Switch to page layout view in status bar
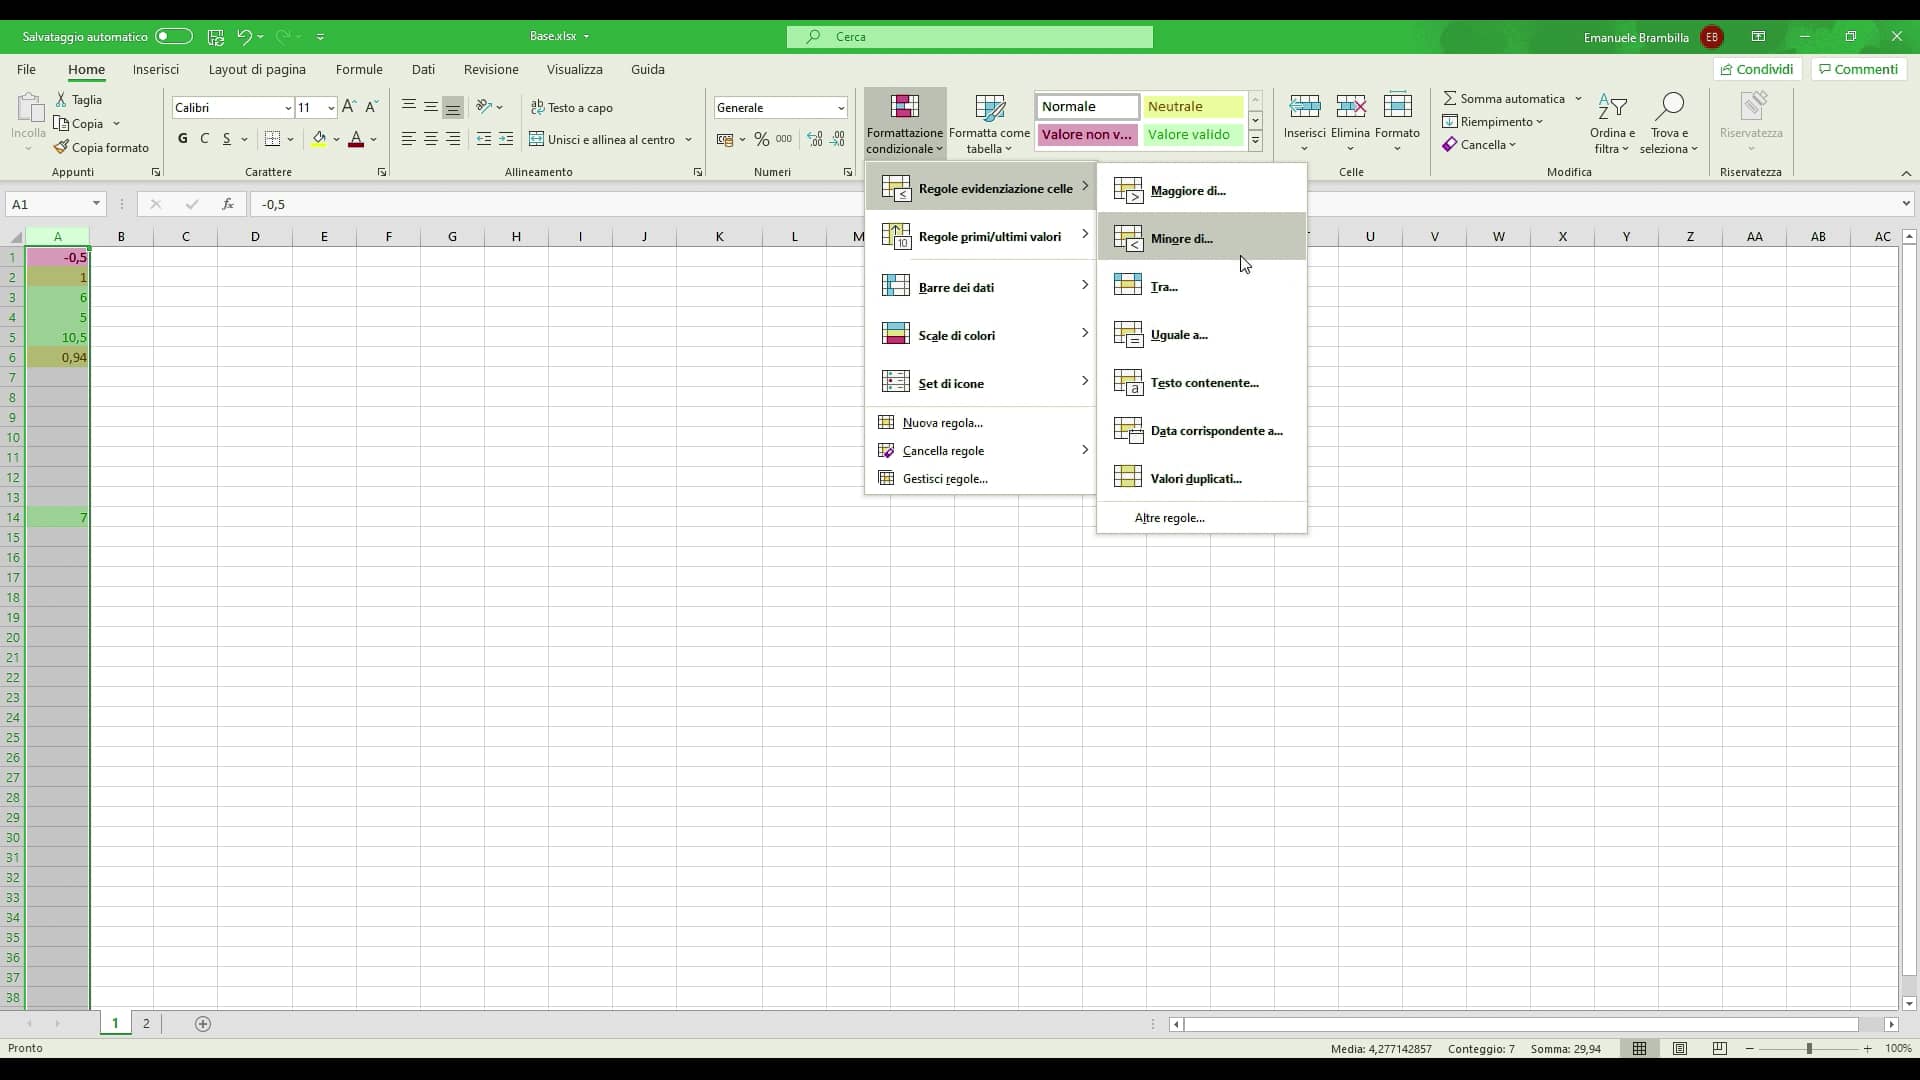 [1680, 1048]
